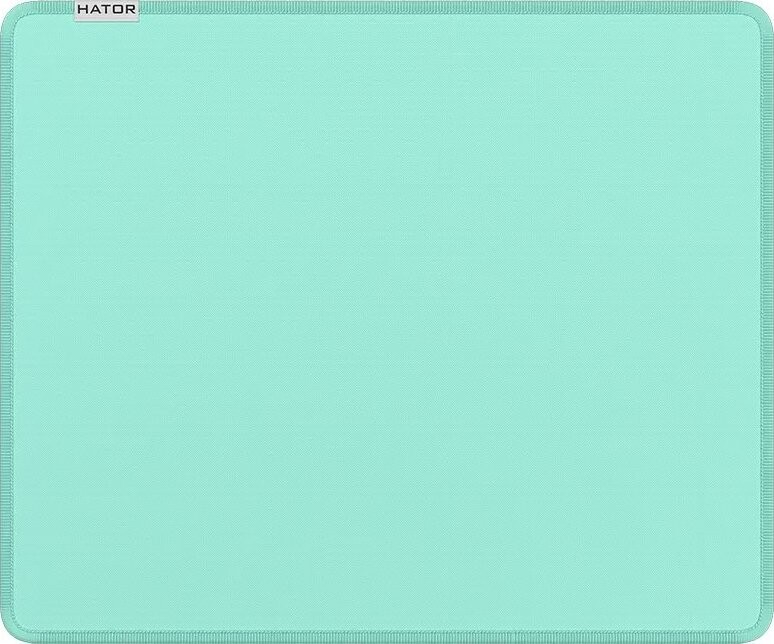
Task: Click the letter T in HATOR logo
Action: [106, 11]
